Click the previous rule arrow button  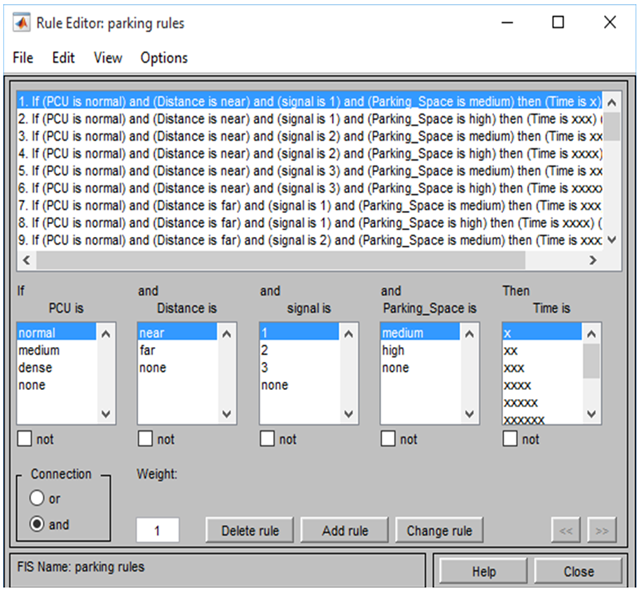pos(565,530)
